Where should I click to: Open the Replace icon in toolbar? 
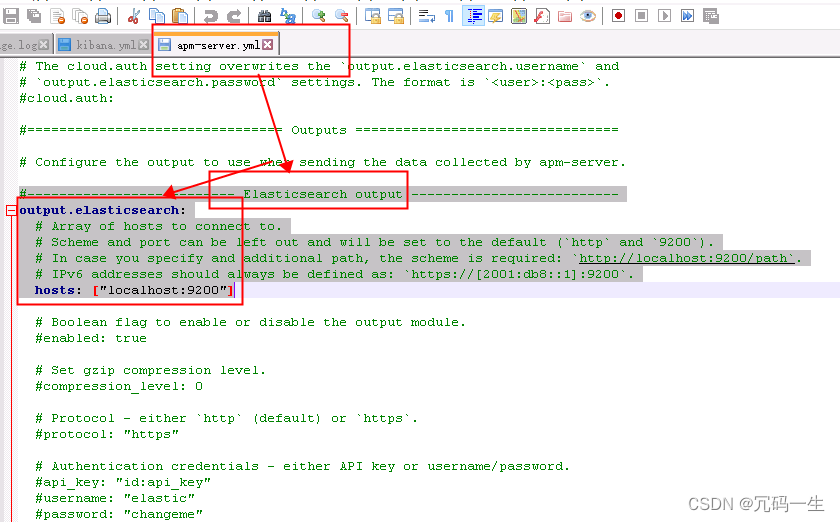tap(288, 17)
